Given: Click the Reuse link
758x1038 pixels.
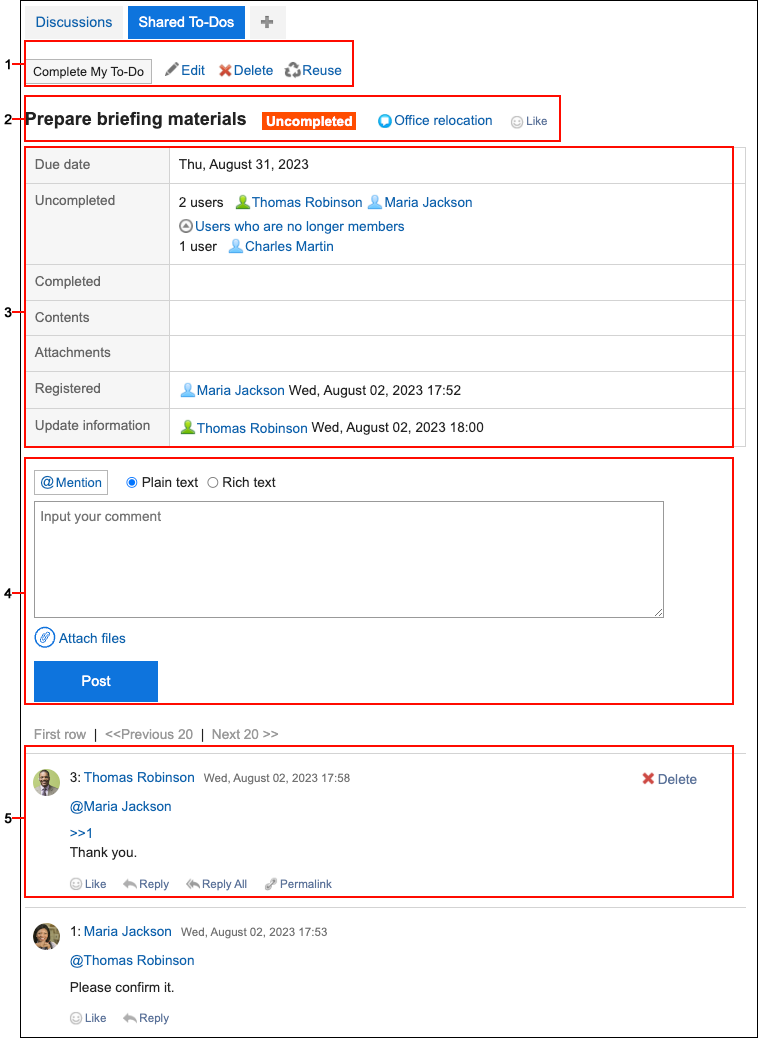Looking at the screenshot, I should (322, 70).
